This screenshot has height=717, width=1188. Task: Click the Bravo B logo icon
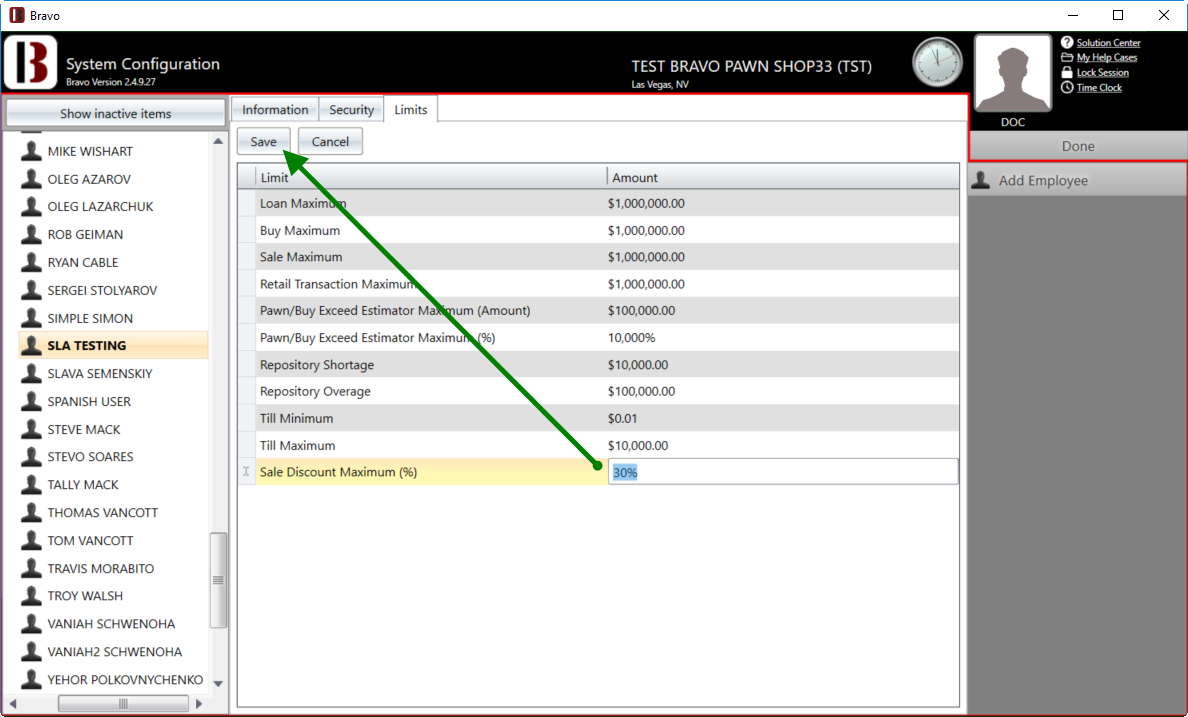(x=31, y=62)
